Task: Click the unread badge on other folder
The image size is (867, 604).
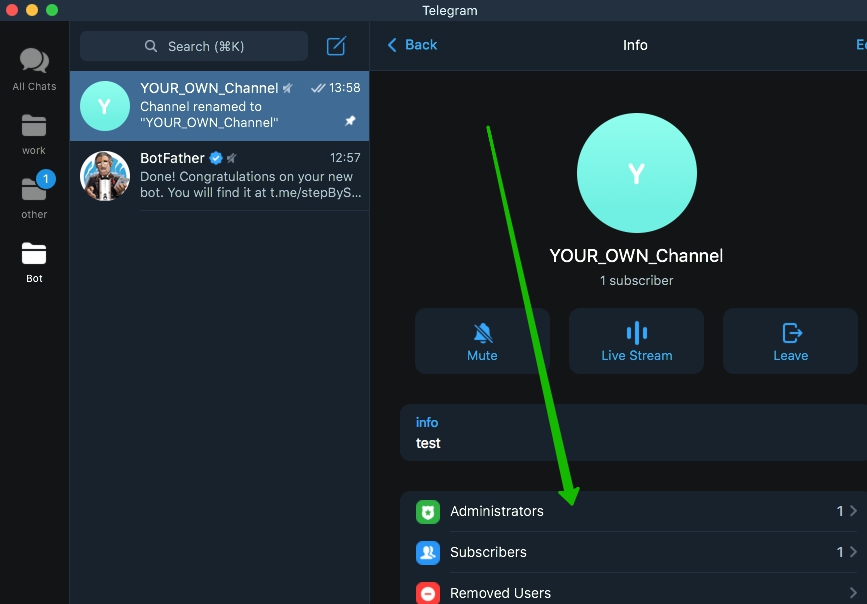Action: point(46,179)
